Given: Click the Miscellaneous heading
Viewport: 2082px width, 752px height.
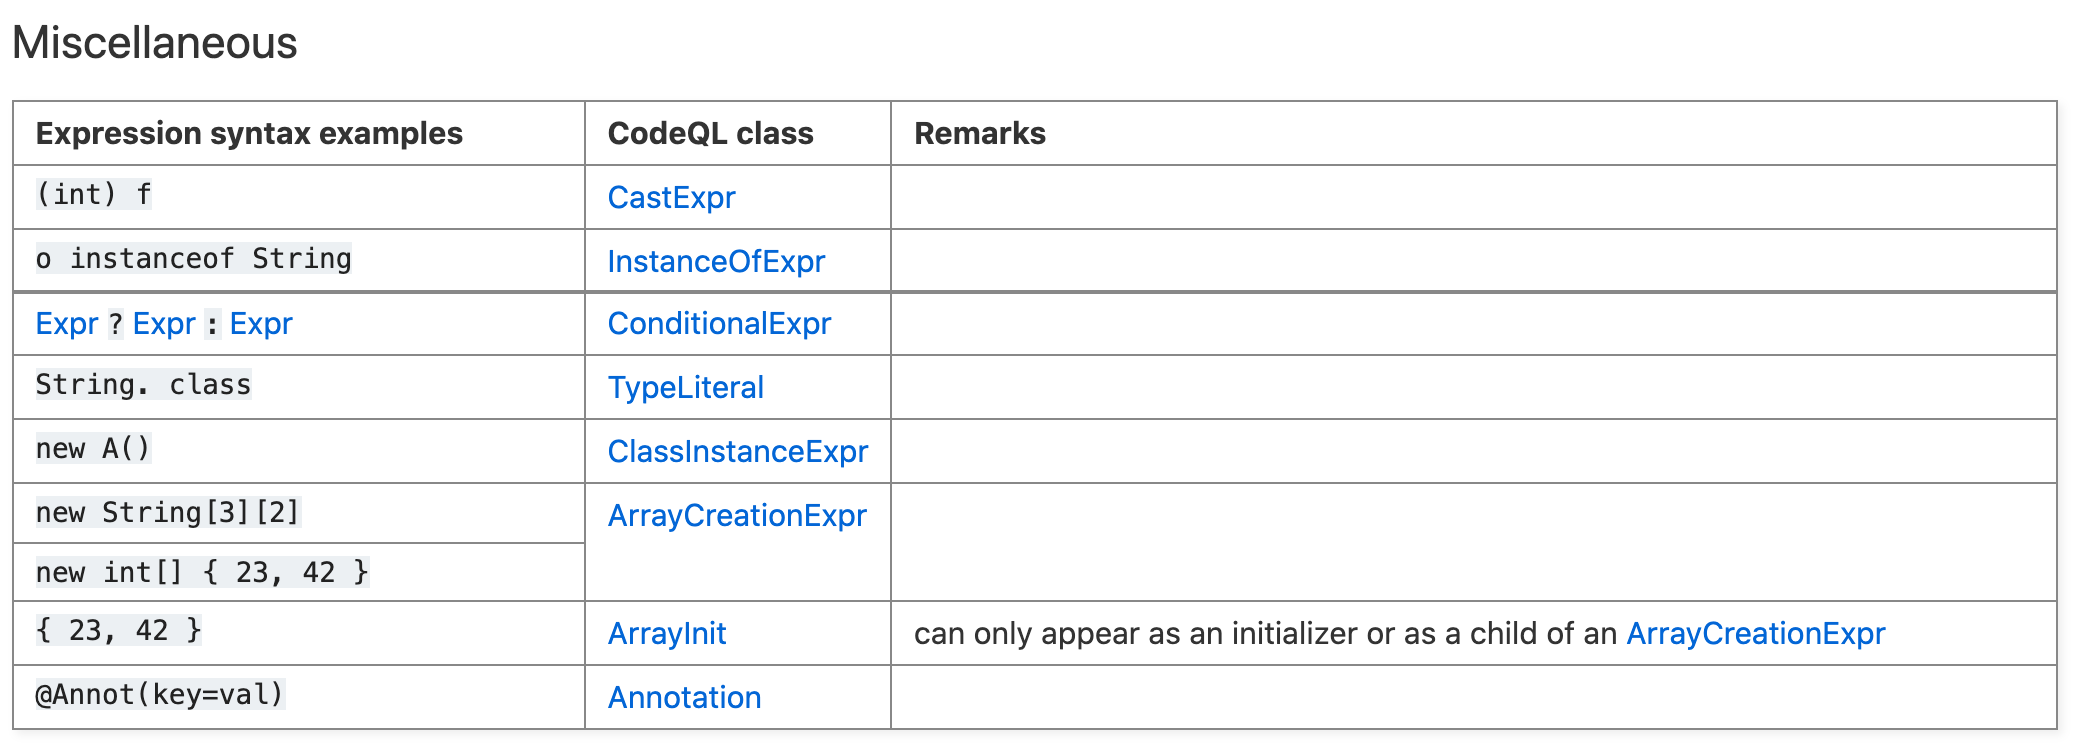Looking at the screenshot, I should coord(155,43).
